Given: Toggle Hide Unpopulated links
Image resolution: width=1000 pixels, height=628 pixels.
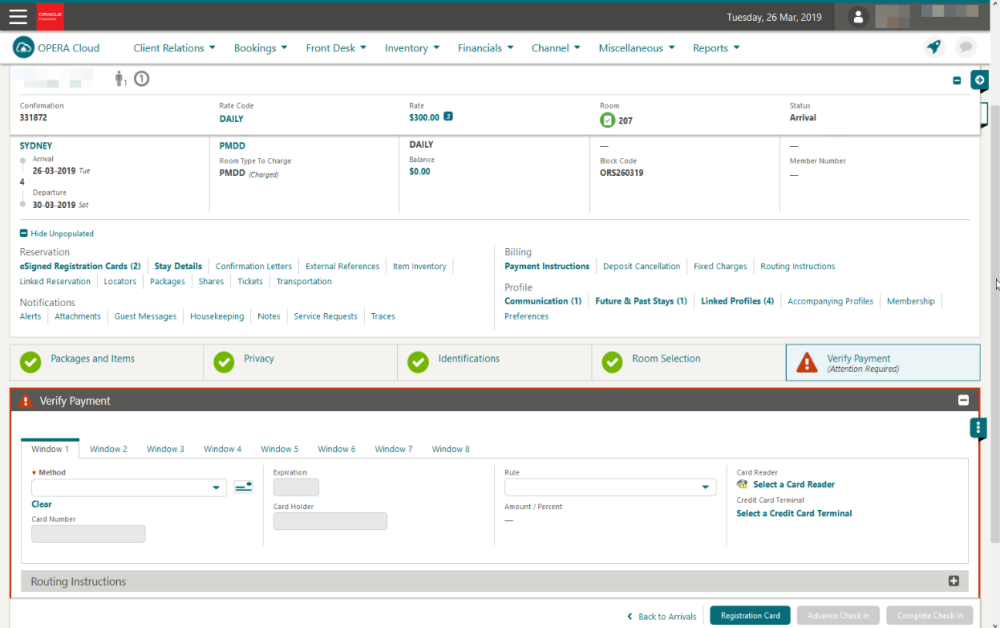Looking at the screenshot, I should point(57,233).
